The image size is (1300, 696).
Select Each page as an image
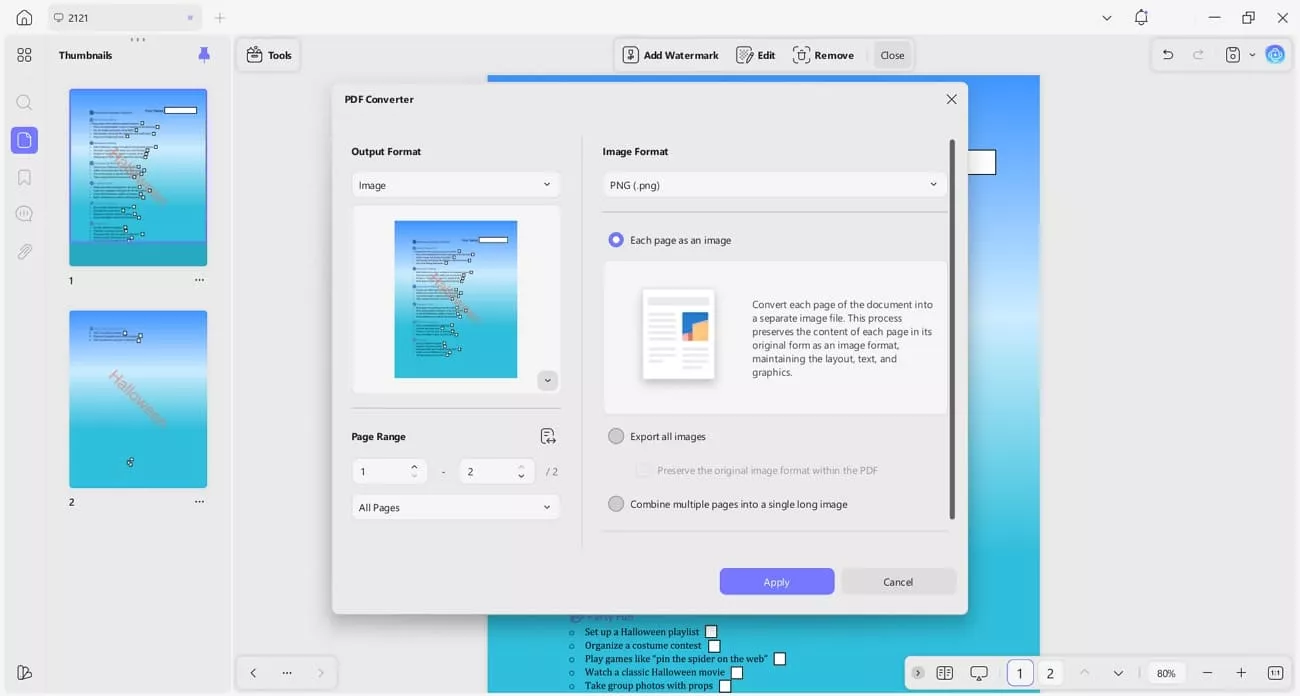(x=616, y=240)
